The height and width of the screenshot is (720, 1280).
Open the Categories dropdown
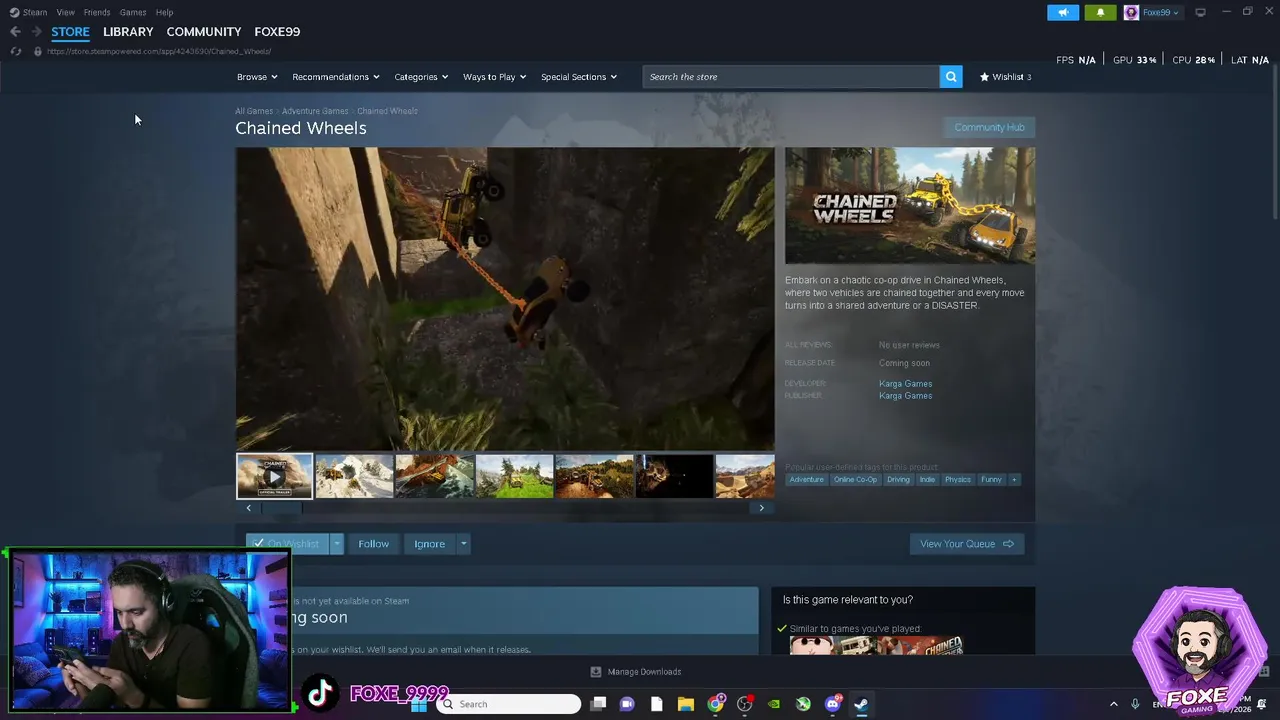pyautogui.click(x=421, y=77)
